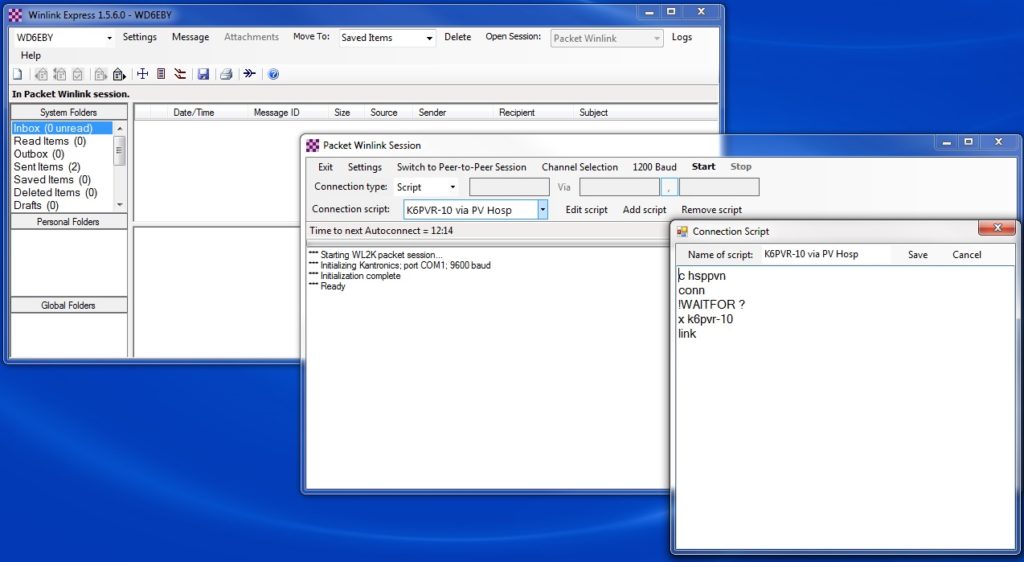Click the Size column header
This screenshot has width=1024, height=562.
[342, 112]
